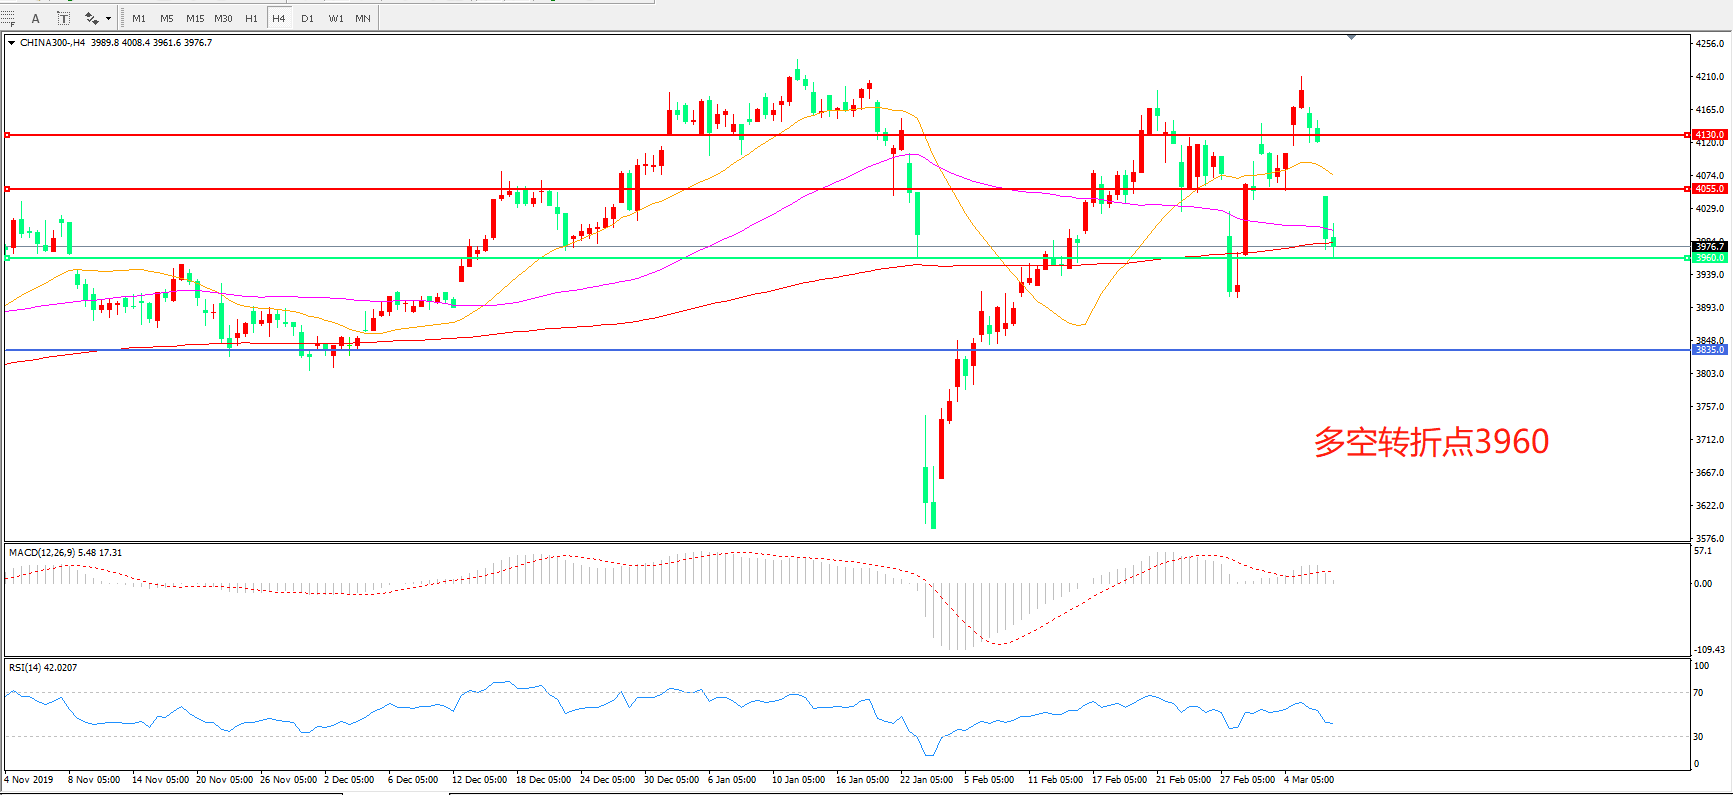Select the Fibonacci tool icon in toolbar
This screenshot has height=795, width=1733.
pyautogui.click(x=8, y=18)
